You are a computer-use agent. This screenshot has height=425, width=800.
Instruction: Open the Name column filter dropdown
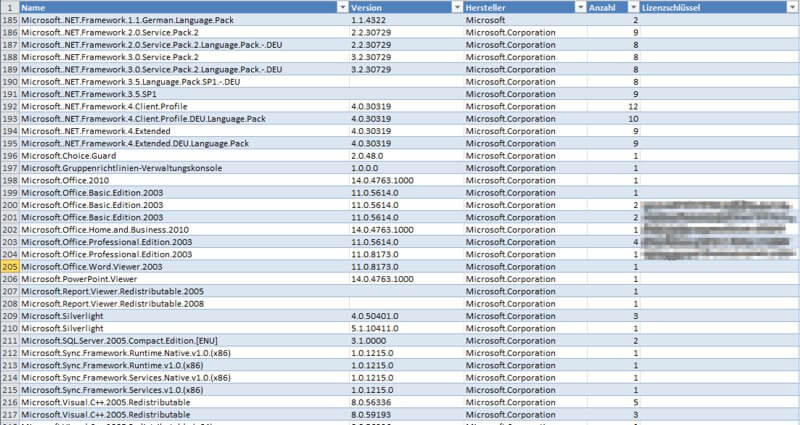pos(342,8)
